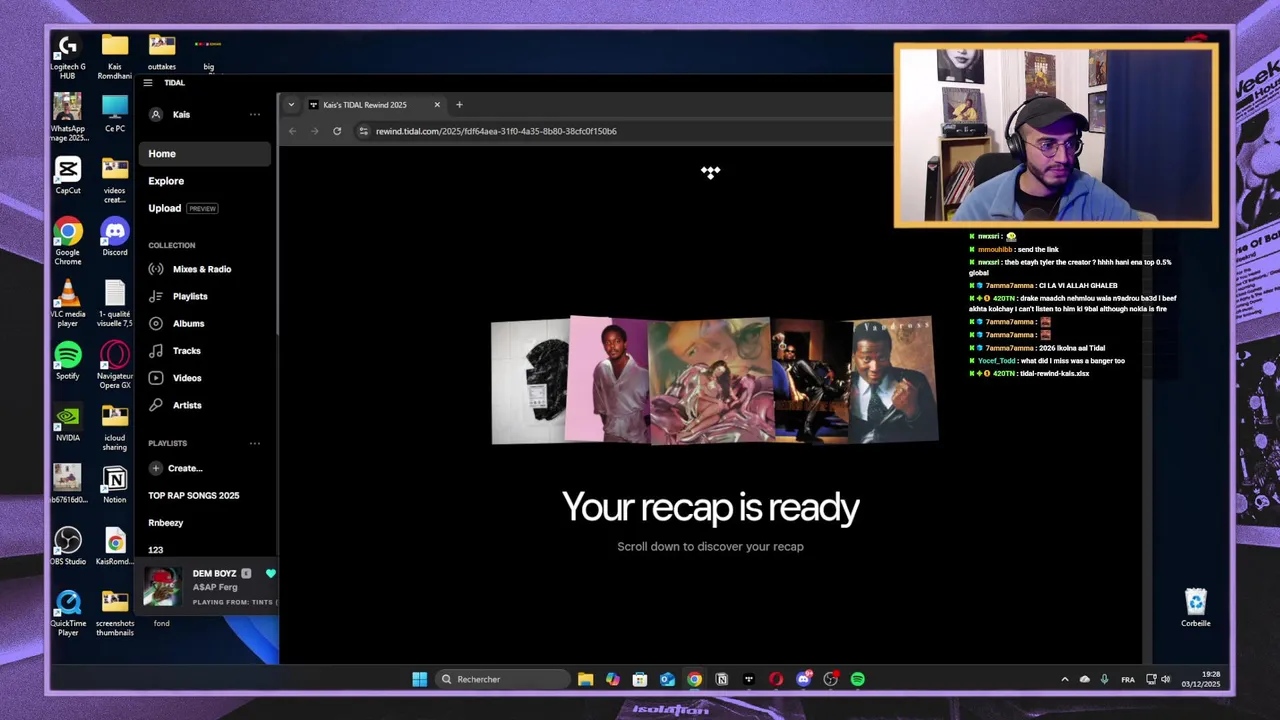
Task: Click the TIDAL logo on Rewind page
Action: pos(710,173)
